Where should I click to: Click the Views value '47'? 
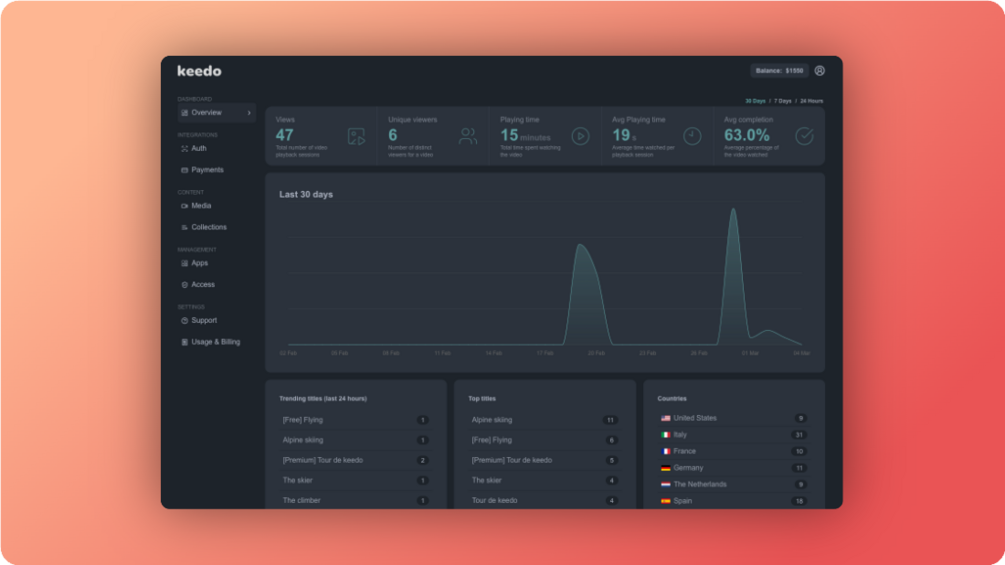click(x=285, y=135)
